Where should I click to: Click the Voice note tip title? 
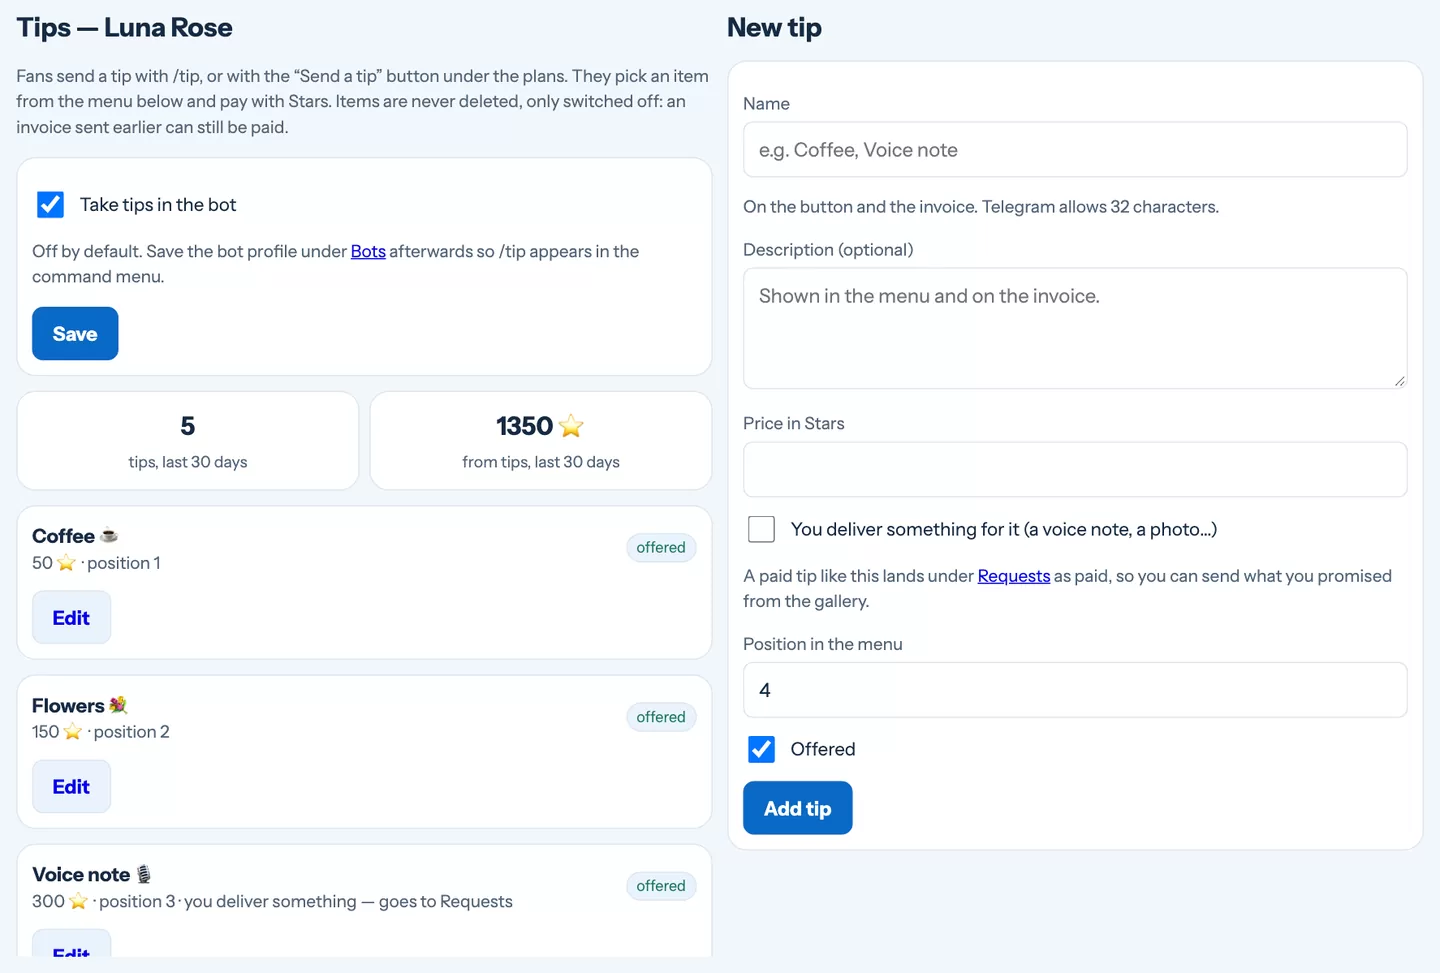coord(81,875)
